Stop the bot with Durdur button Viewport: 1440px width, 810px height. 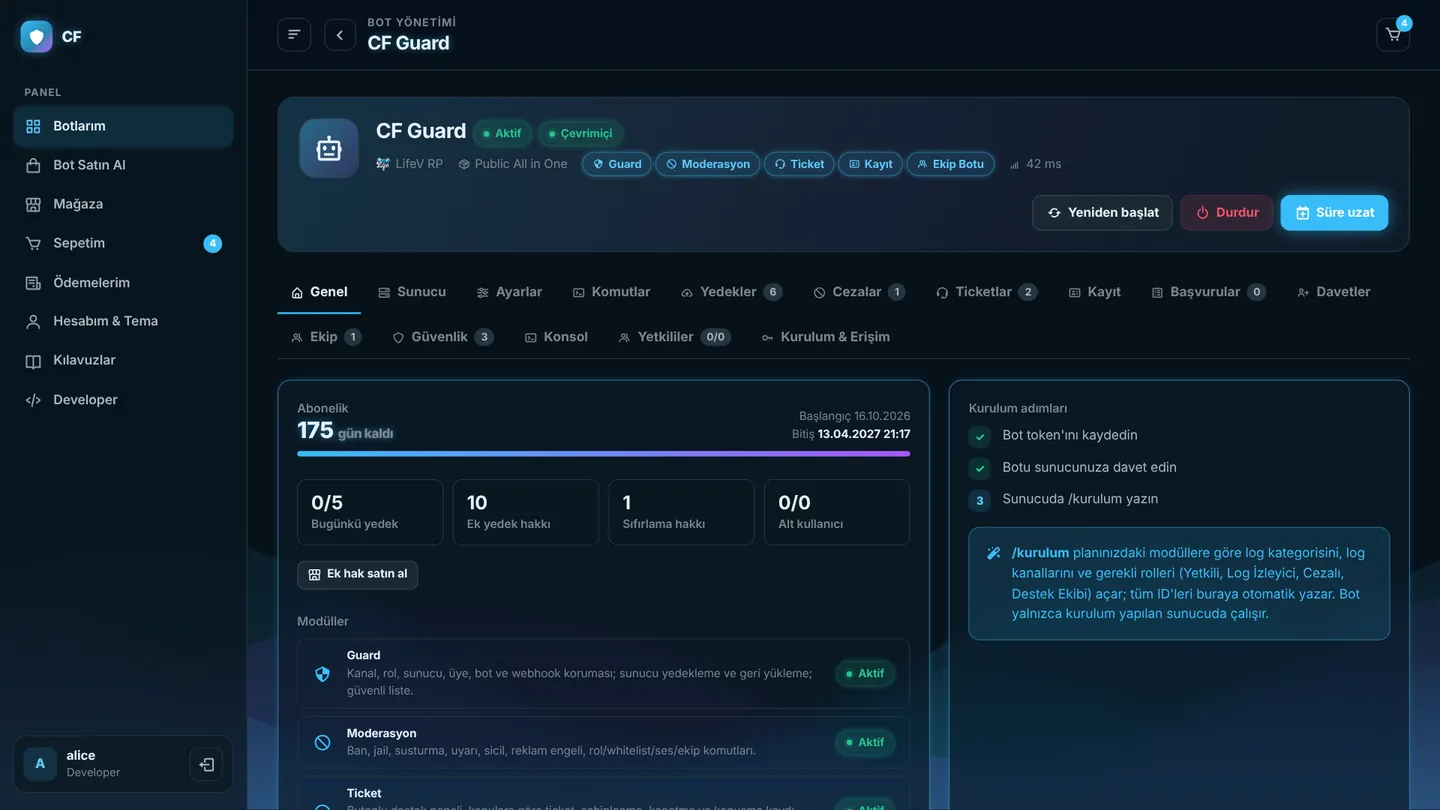pos(1227,213)
